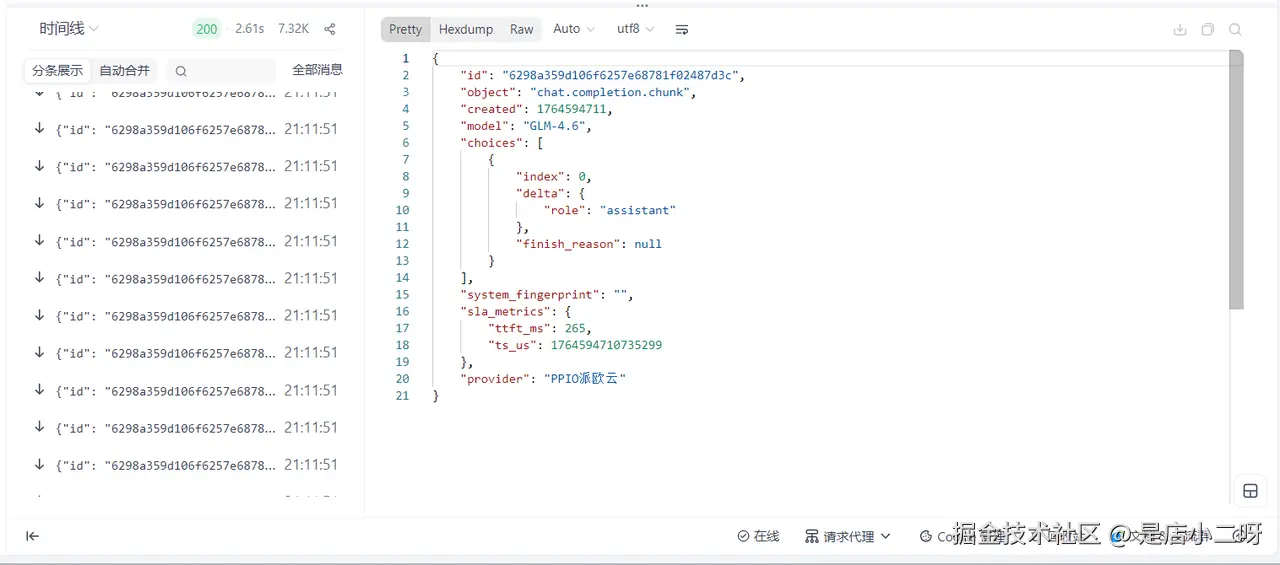Click the 200 status badge
The width and height of the screenshot is (1280, 565).
(207, 29)
